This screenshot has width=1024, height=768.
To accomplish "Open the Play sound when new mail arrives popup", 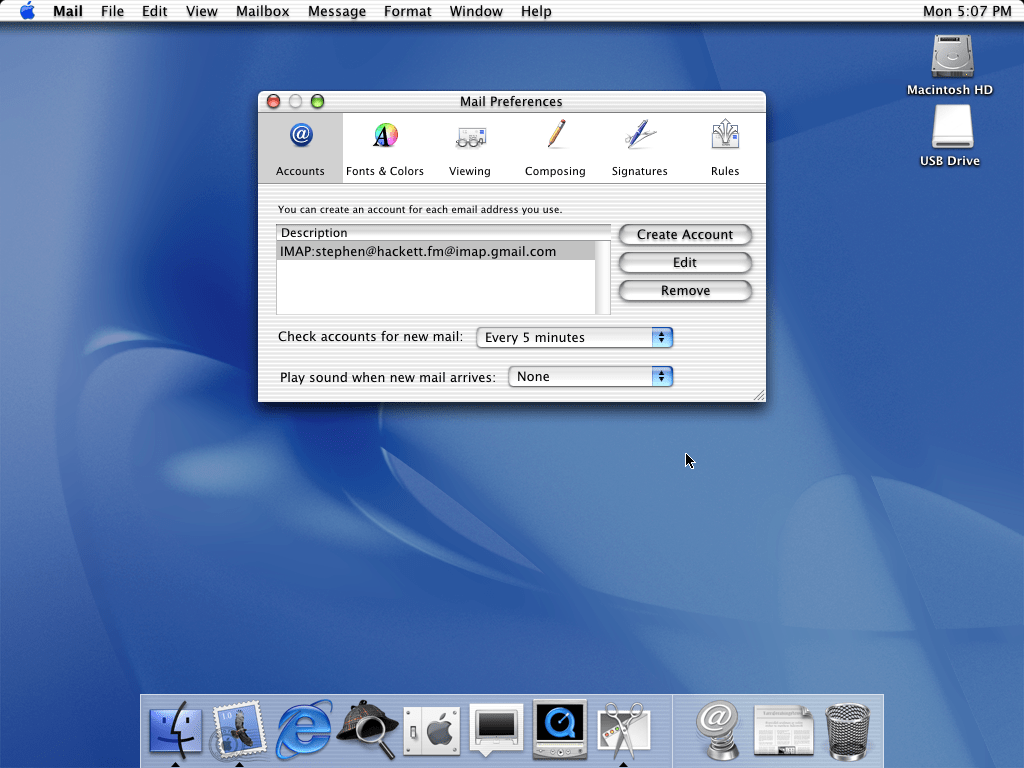I will coord(591,377).
